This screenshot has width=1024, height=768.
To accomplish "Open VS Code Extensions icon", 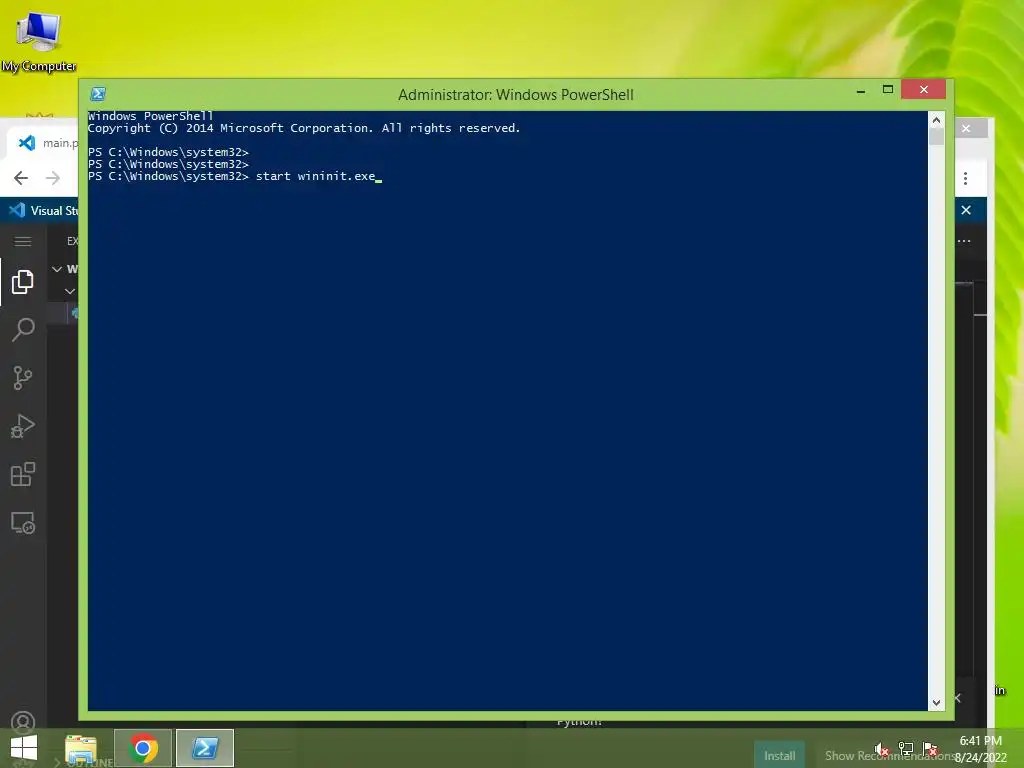I will pos(23,474).
